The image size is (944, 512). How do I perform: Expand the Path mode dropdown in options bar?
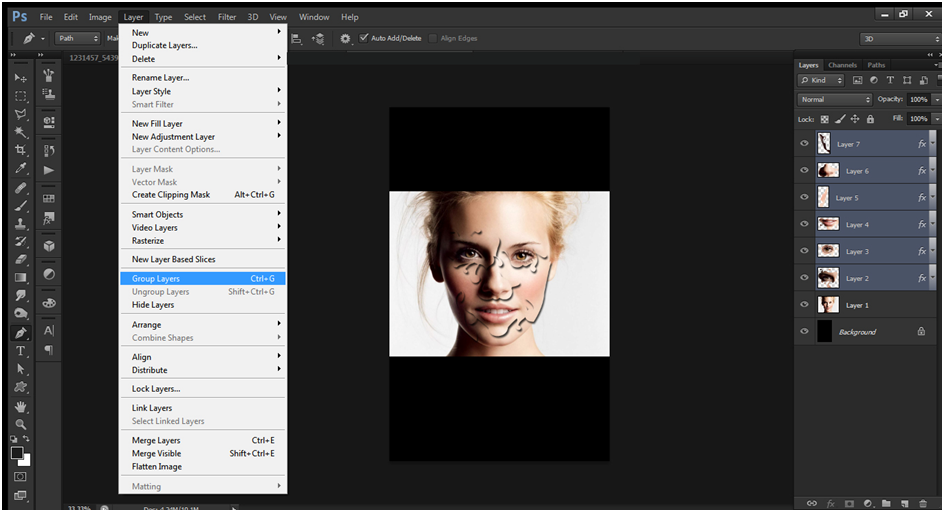point(78,38)
